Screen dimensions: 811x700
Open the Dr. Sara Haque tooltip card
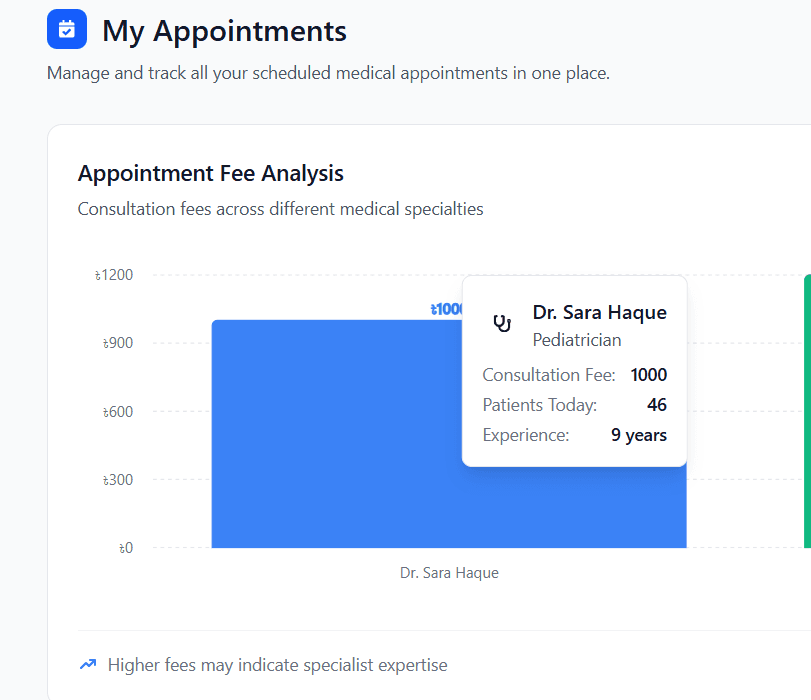click(574, 370)
